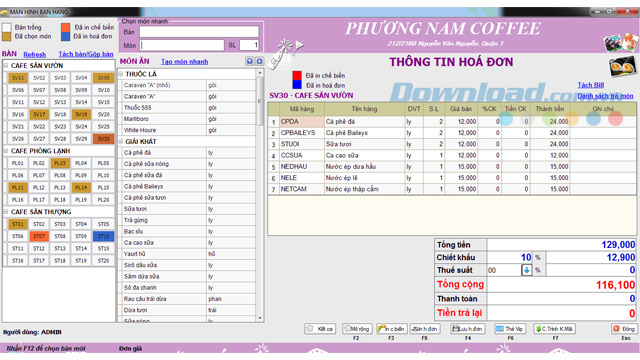
Task: Select table PL20
Action: click(x=104, y=200)
